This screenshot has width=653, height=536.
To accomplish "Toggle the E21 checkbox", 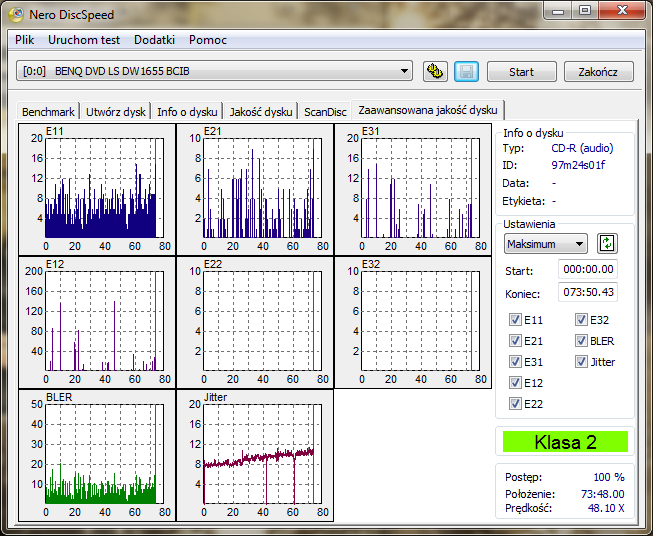I will [x=515, y=341].
